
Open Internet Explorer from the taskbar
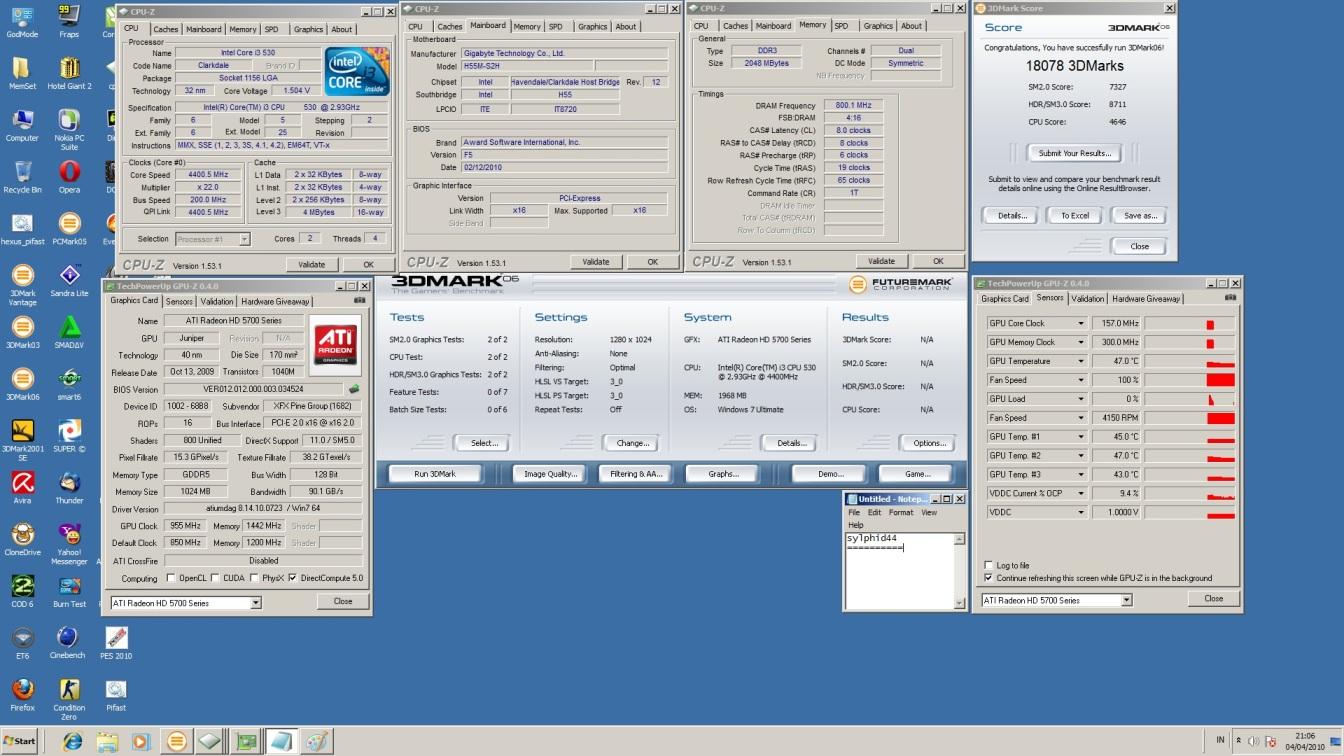click(x=72, y=742)
